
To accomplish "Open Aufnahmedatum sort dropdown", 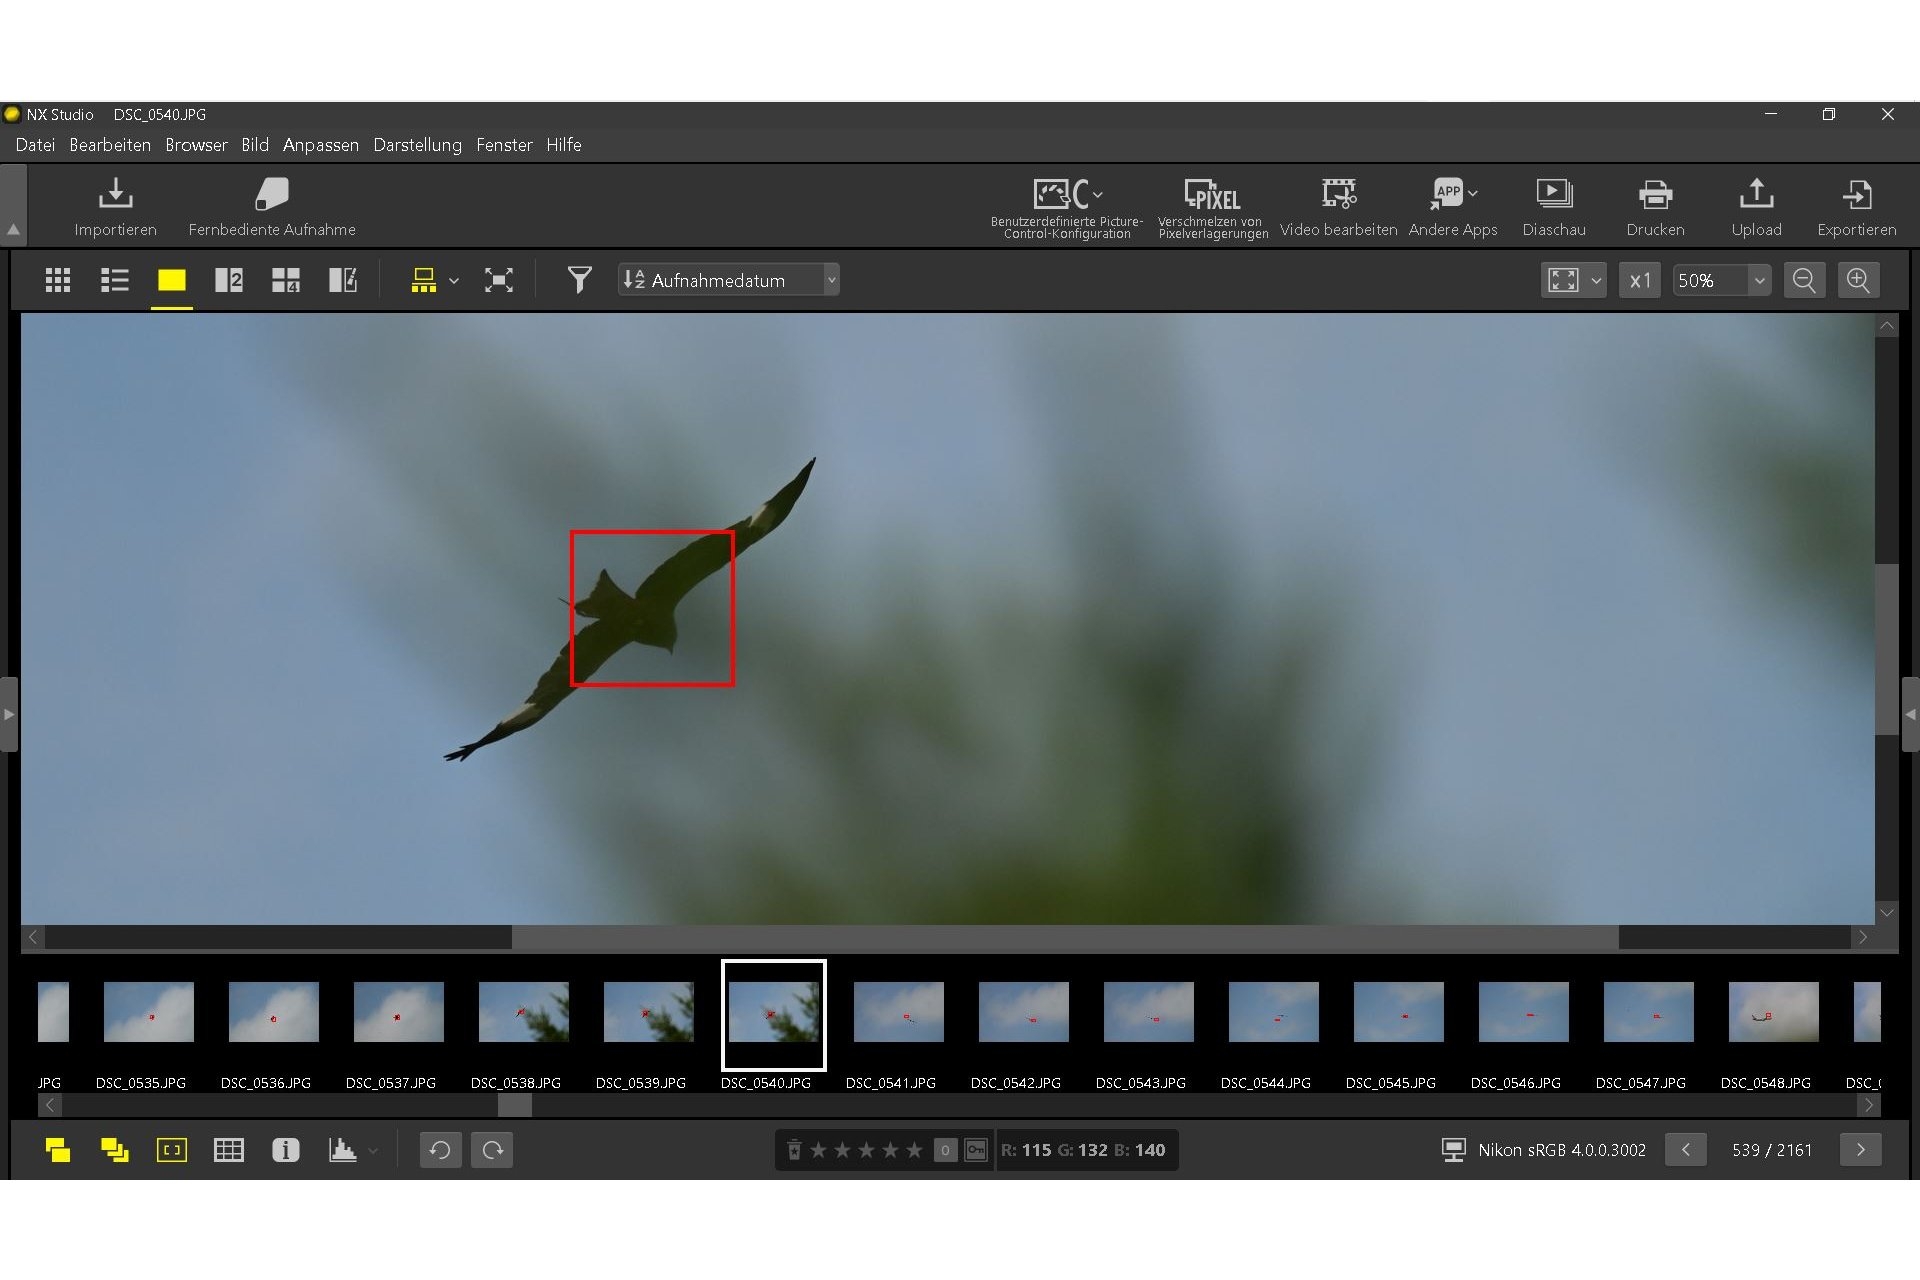I will 729,280.
